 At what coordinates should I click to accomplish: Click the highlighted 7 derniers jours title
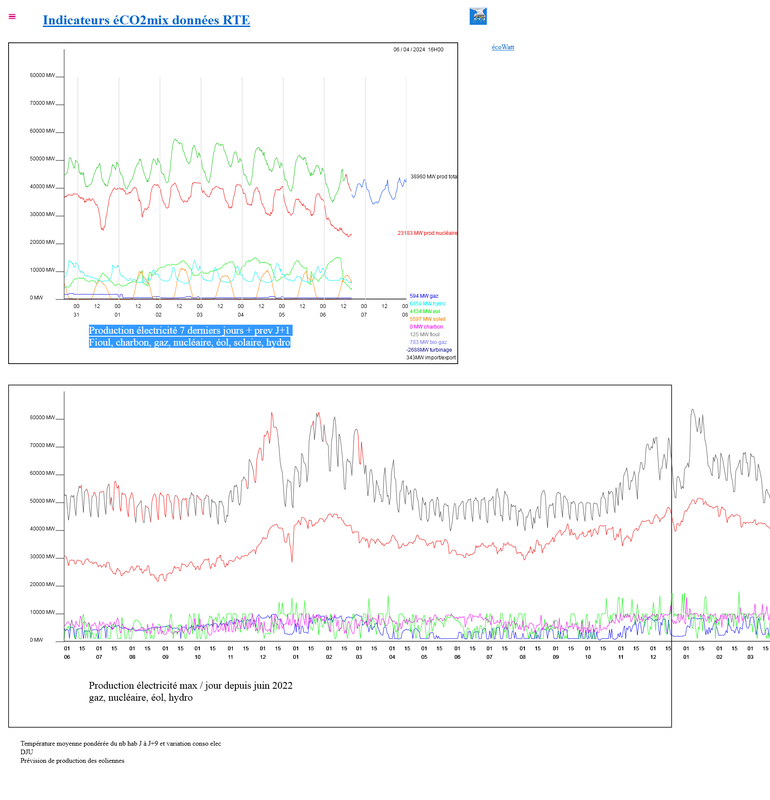coord(190,330)
